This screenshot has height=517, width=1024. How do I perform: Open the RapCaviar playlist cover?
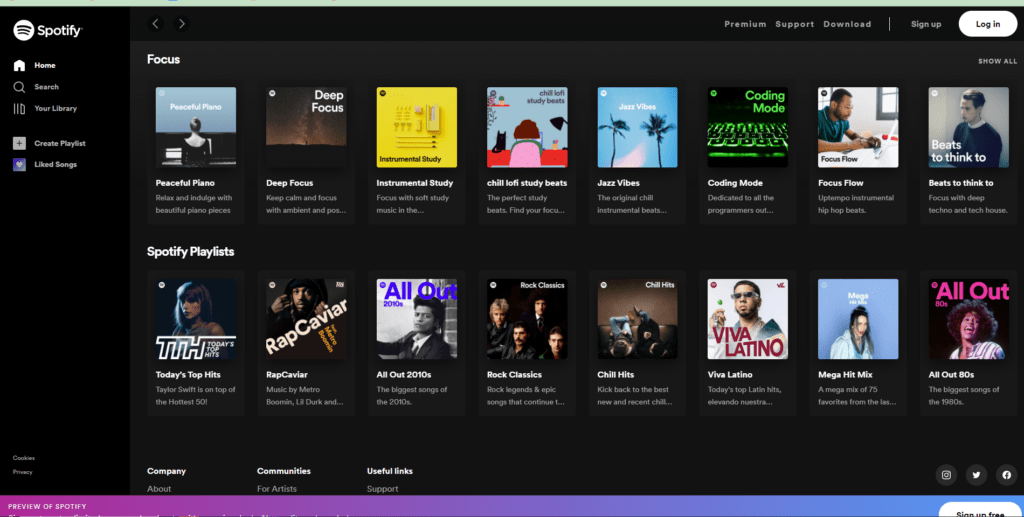tap(306, 319)
